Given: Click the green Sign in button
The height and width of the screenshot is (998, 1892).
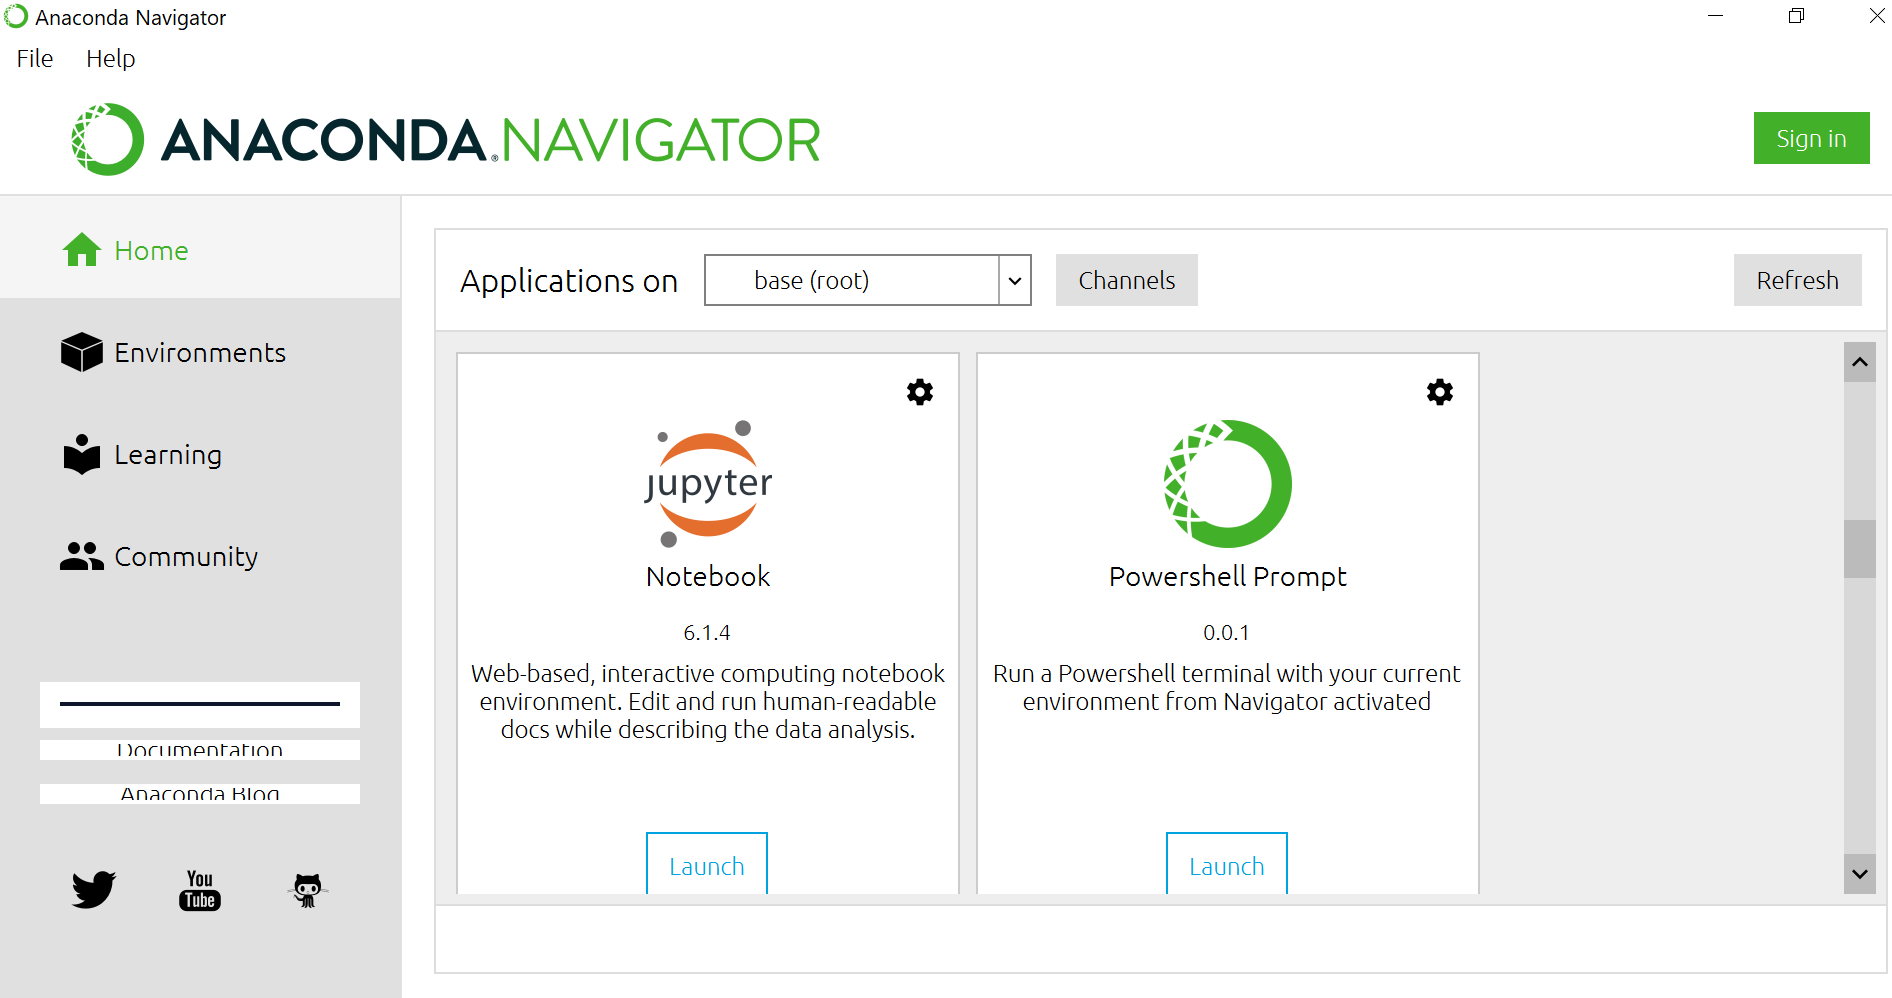Looking at the screenshot, I should [1811, 138].
